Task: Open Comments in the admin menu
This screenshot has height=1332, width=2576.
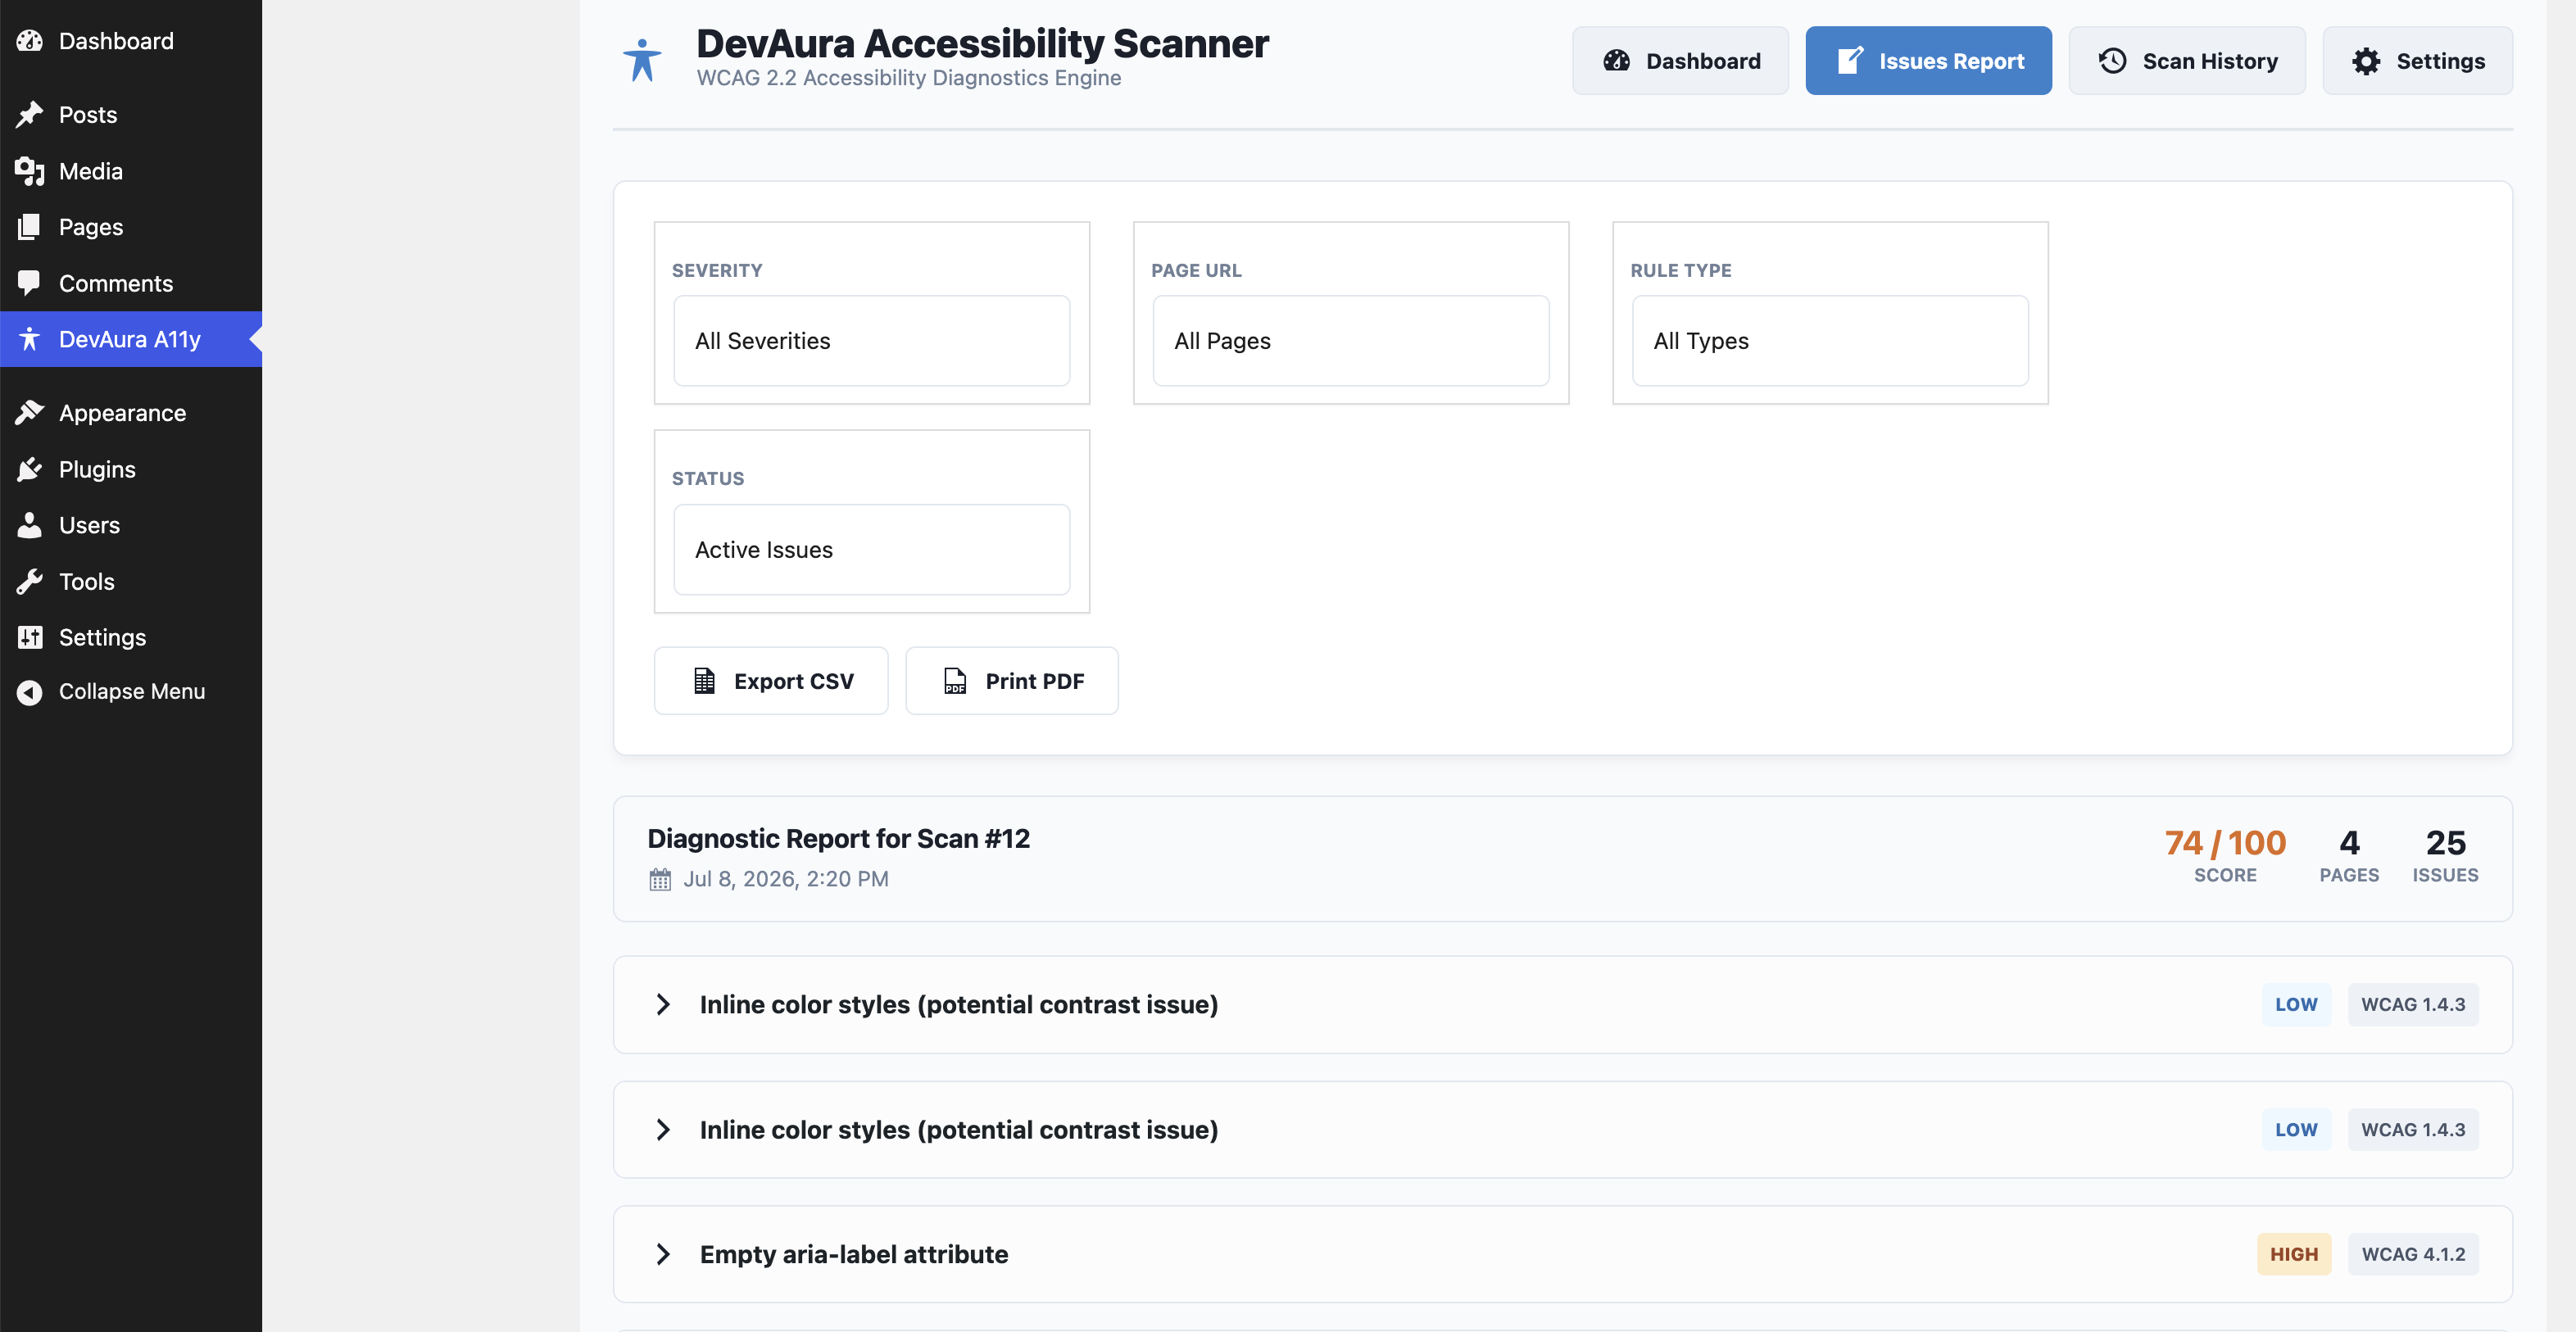Action: [131, 283]
